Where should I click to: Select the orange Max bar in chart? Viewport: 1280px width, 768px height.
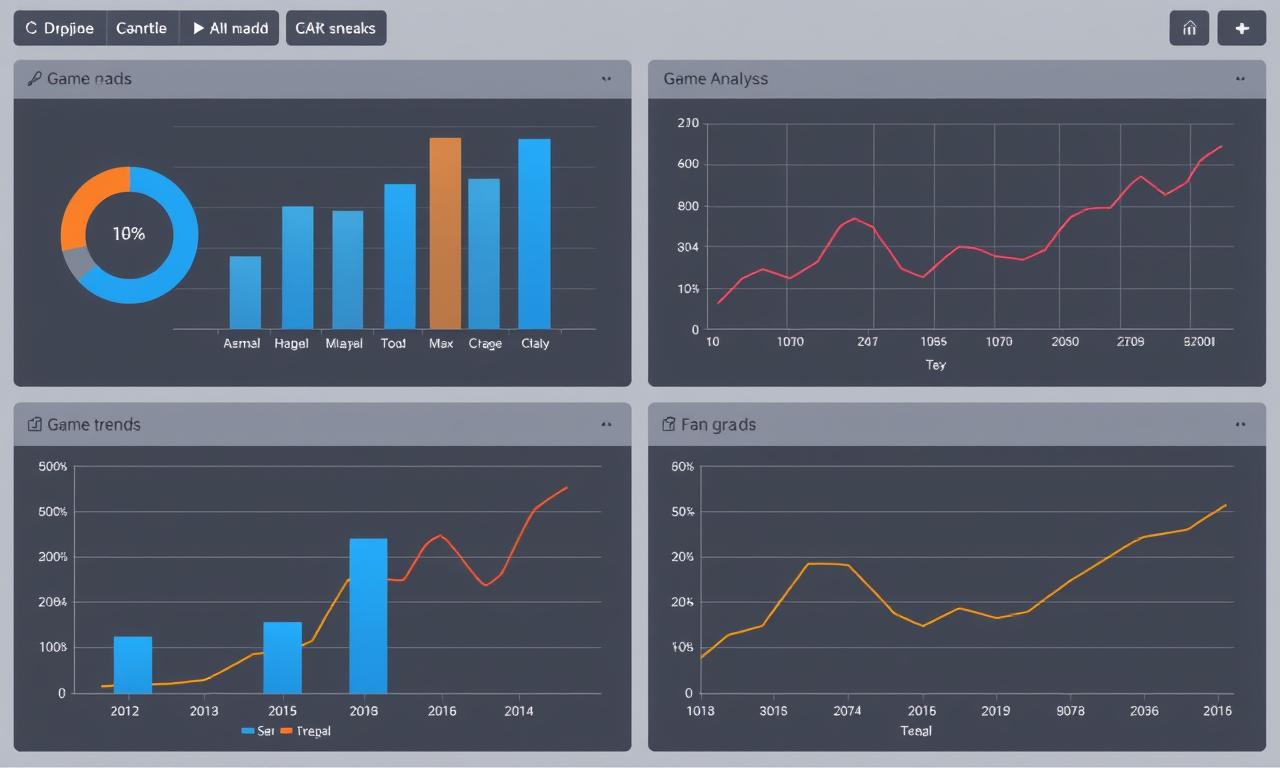coord(445,233)
